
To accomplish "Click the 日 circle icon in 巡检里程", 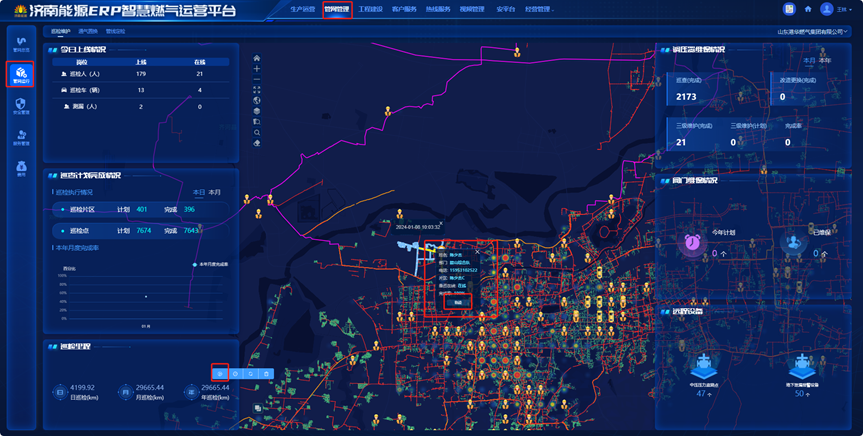I will pos(60,392).
